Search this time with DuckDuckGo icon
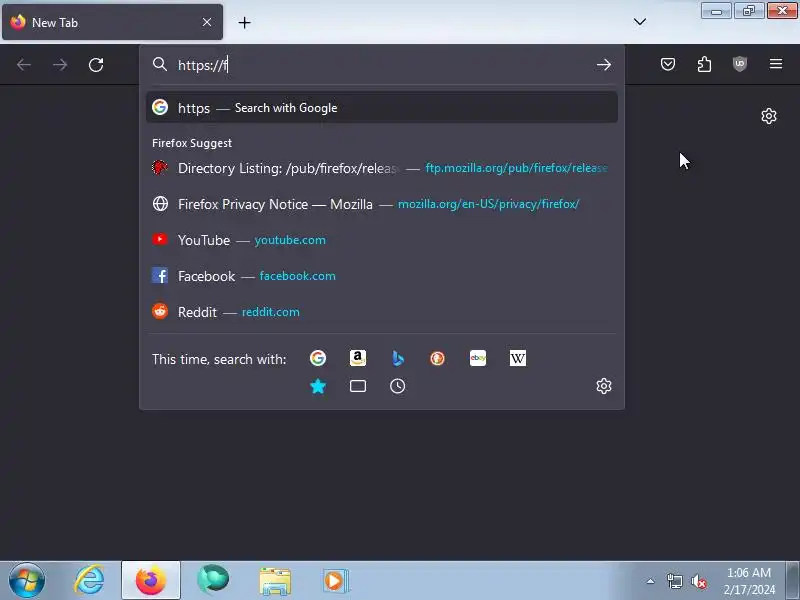 click(437, 358)
